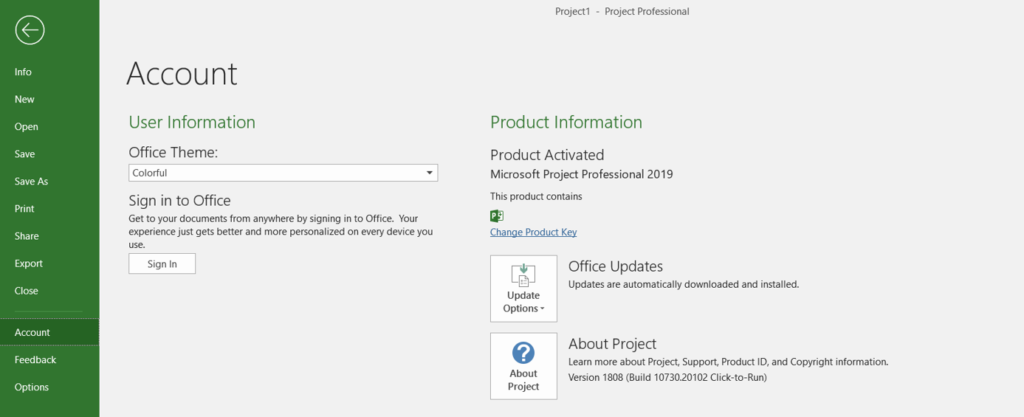Click the User Information heading

click(192, 122)
